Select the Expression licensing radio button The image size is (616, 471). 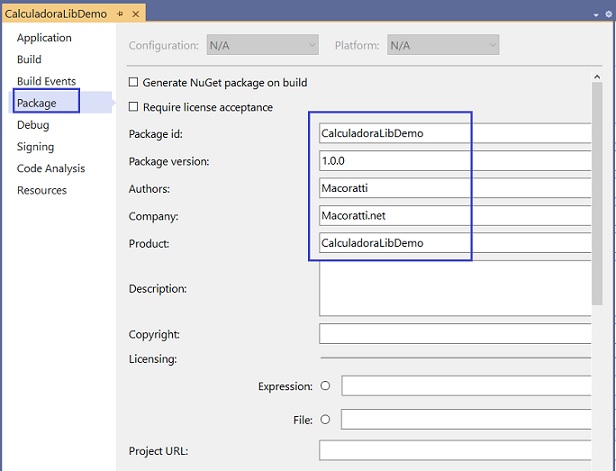click(x=325, y=386)
